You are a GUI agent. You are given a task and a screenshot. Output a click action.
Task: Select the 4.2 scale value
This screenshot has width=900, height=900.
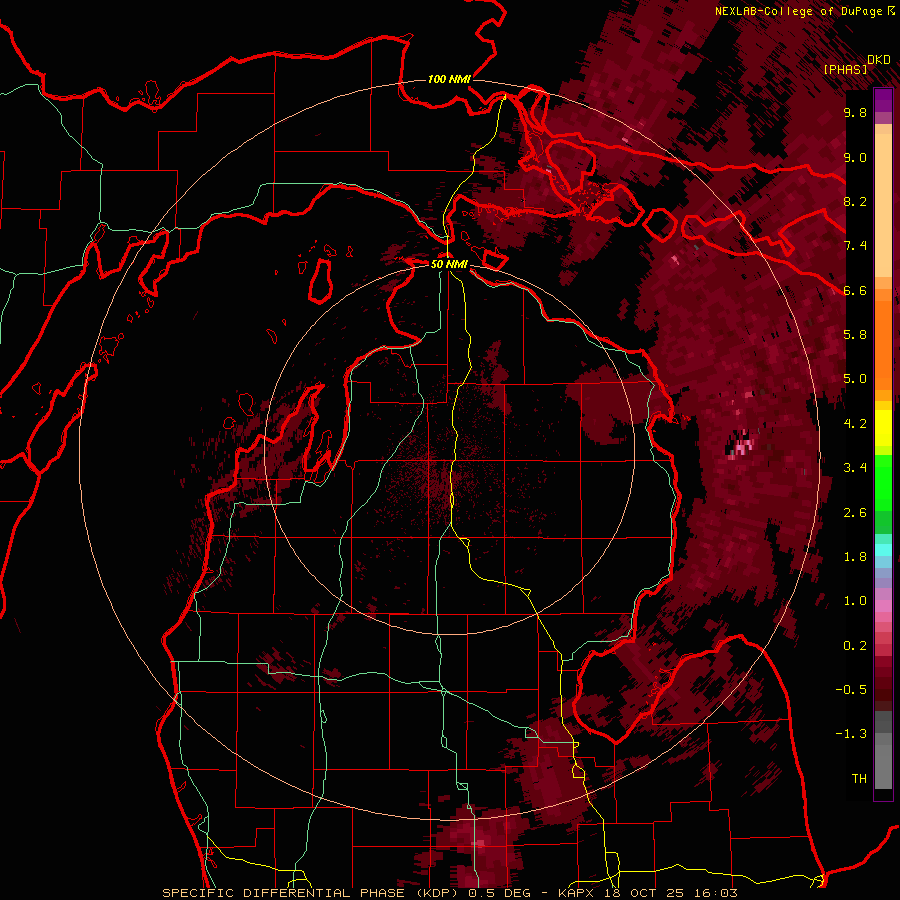coord(855,424)
